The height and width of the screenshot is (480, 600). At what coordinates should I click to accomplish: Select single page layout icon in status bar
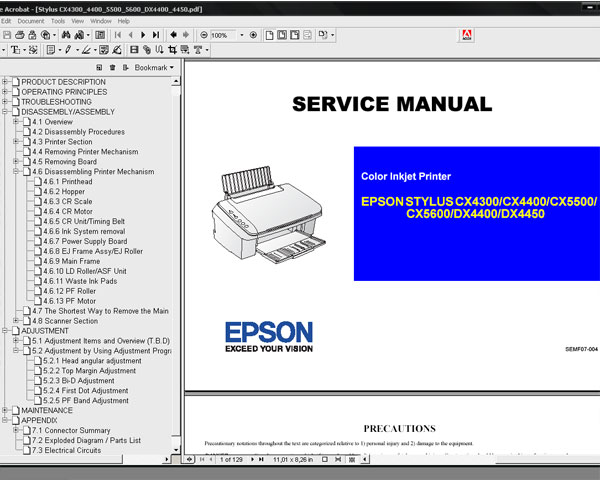pos(324,459)
